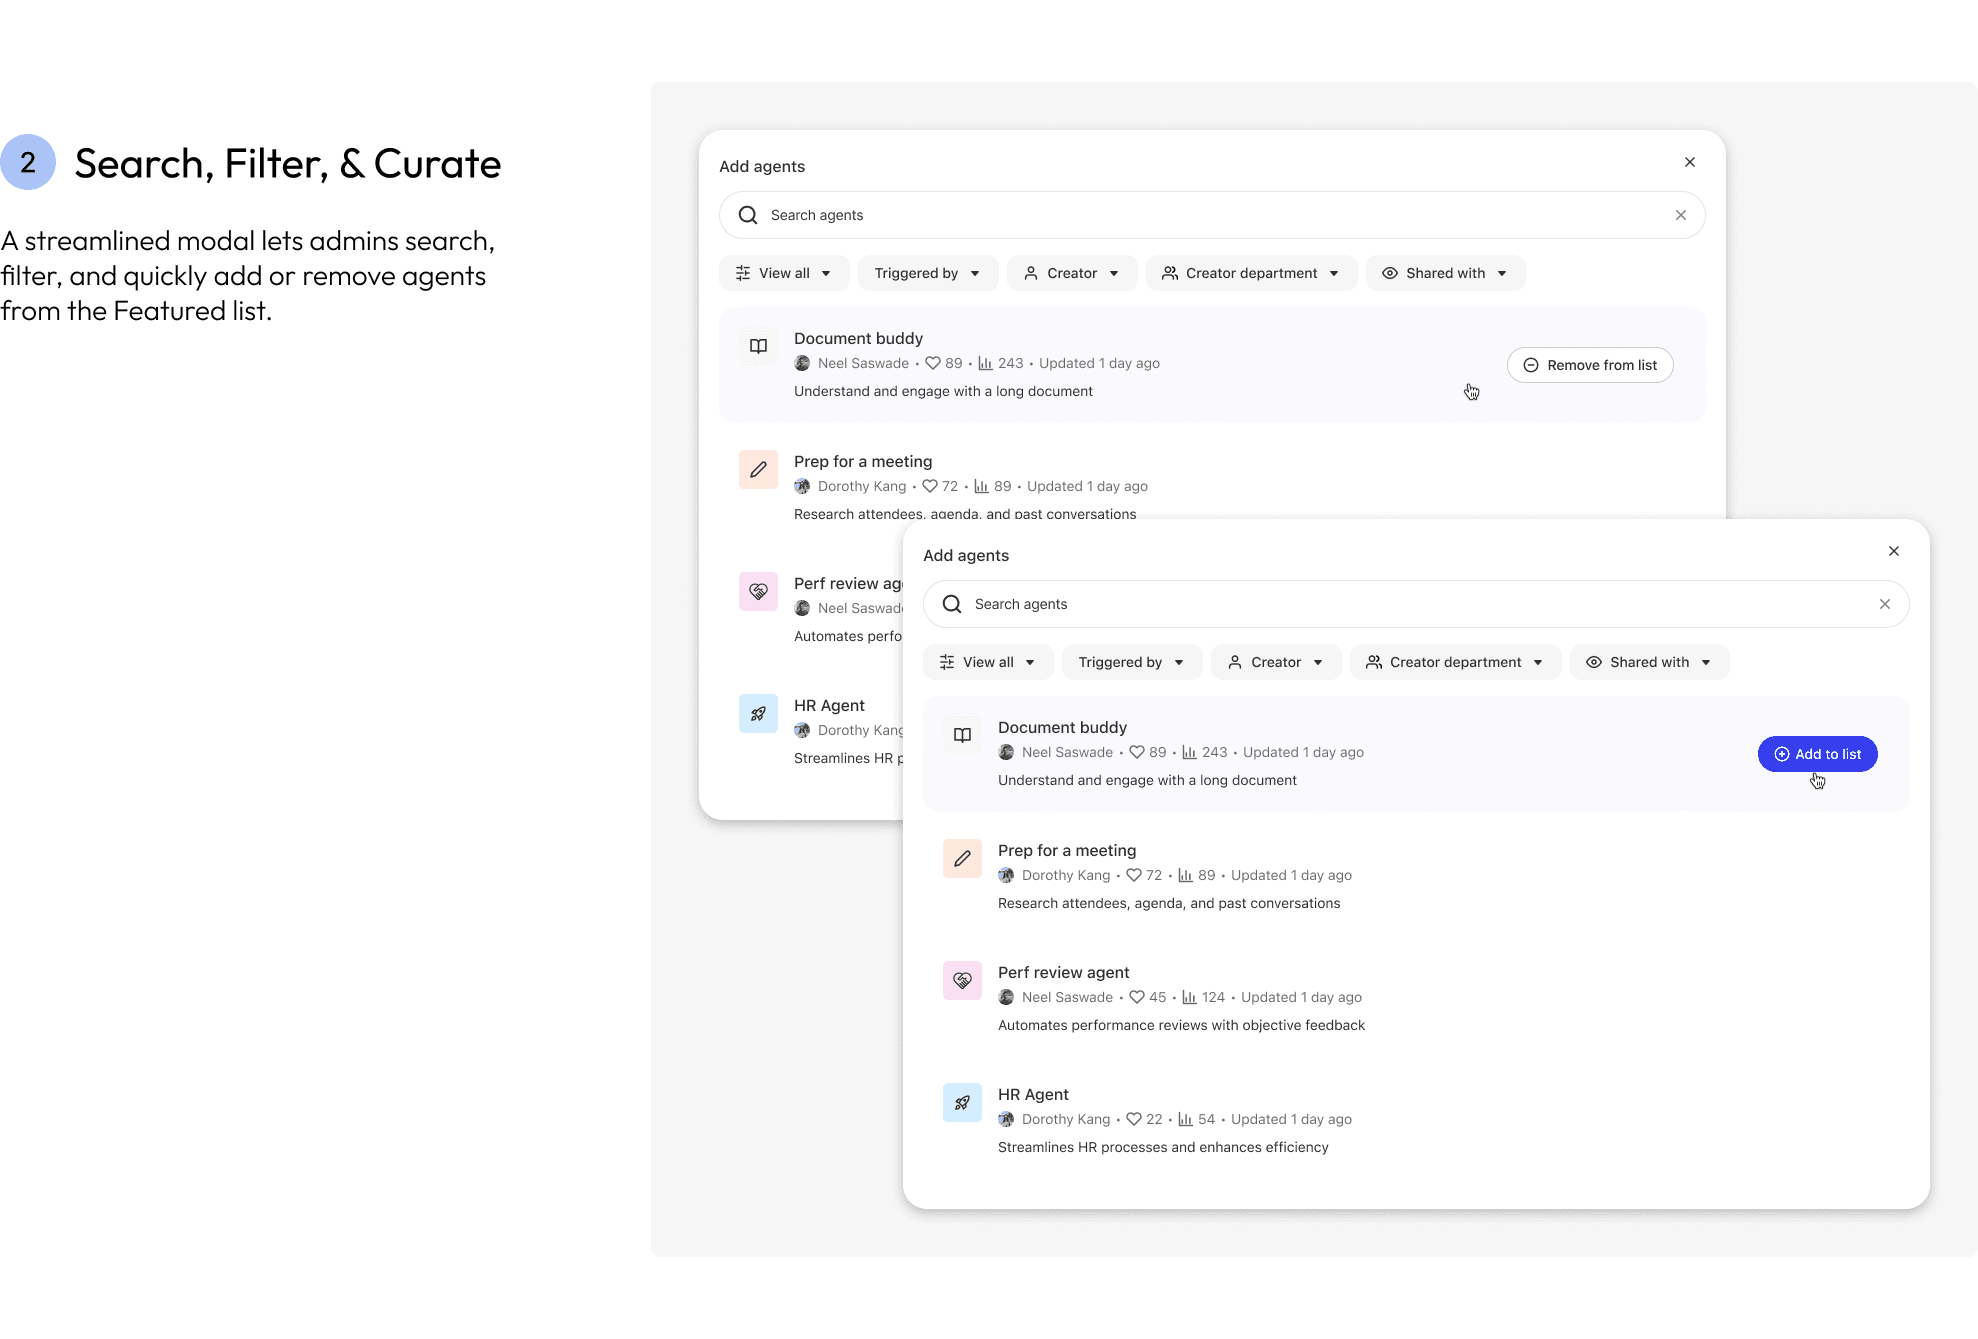Click the Add to list button
1978x1339 pixels.
(x=1817, y=754)
